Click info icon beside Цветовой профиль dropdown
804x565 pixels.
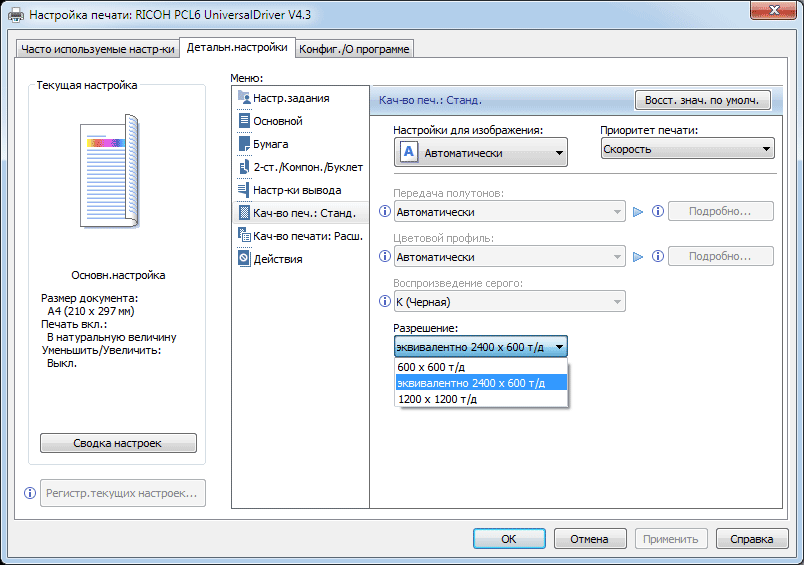[x=385, y=256]
